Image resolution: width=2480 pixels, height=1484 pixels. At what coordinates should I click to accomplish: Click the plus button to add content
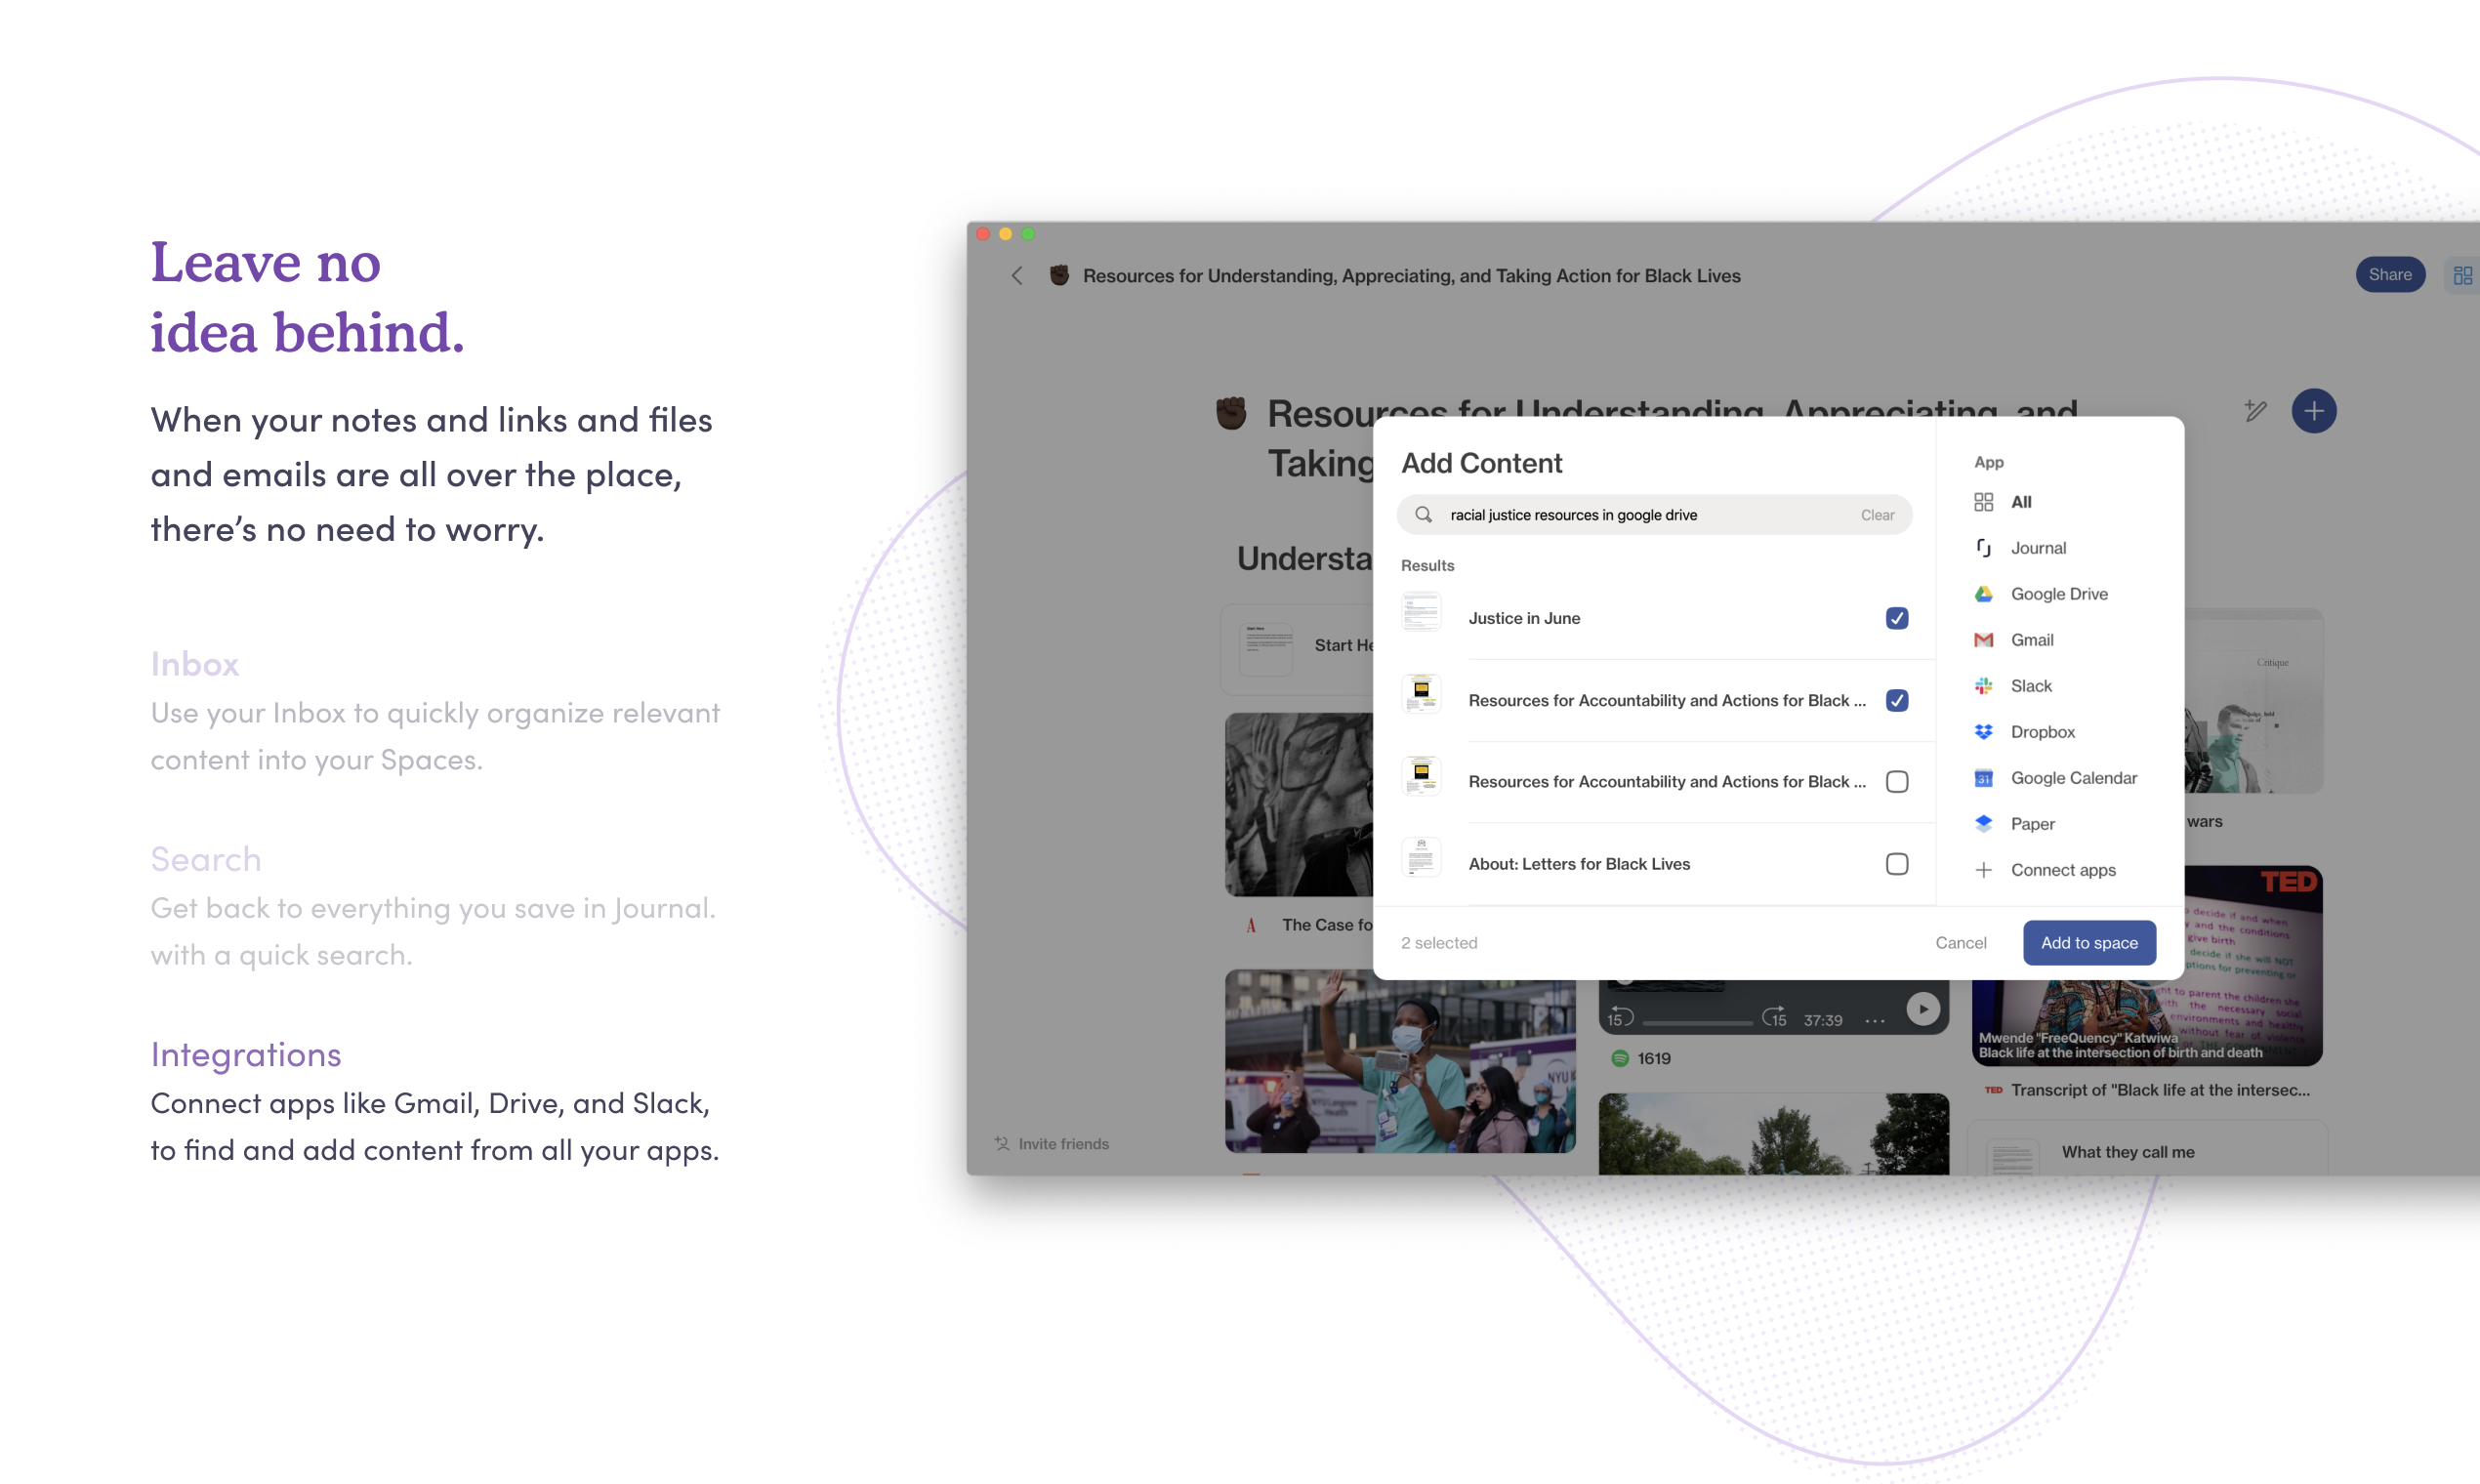click(2314, 410)
